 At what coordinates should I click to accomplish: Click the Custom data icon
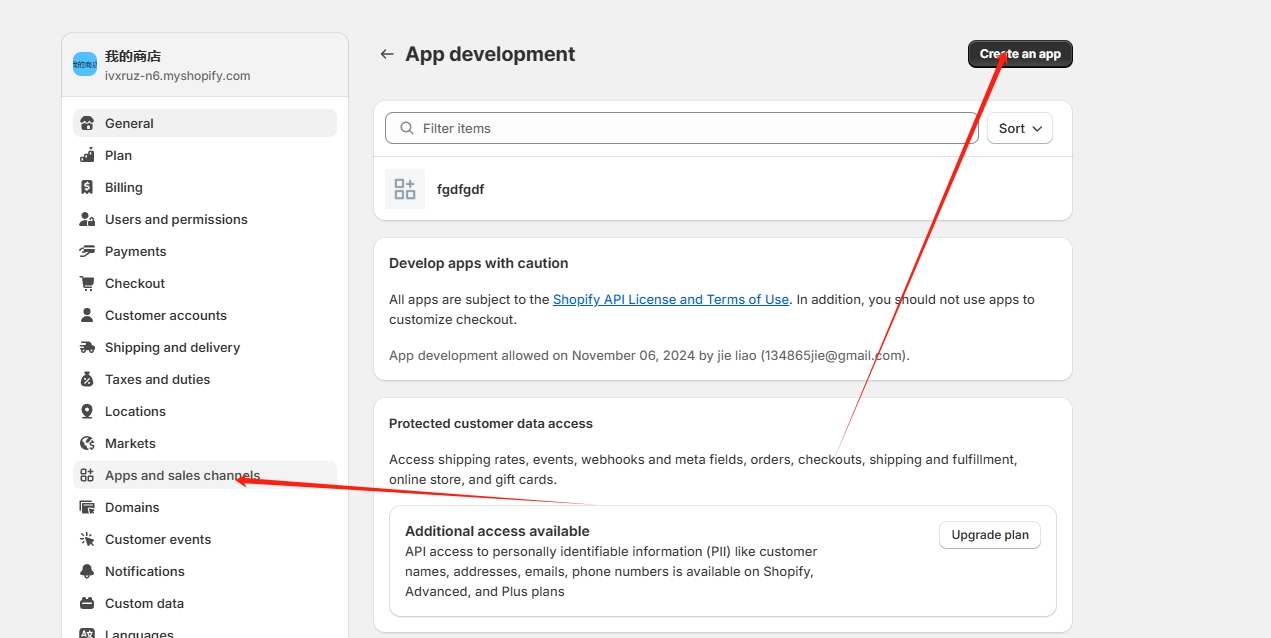tap(87, 603)
